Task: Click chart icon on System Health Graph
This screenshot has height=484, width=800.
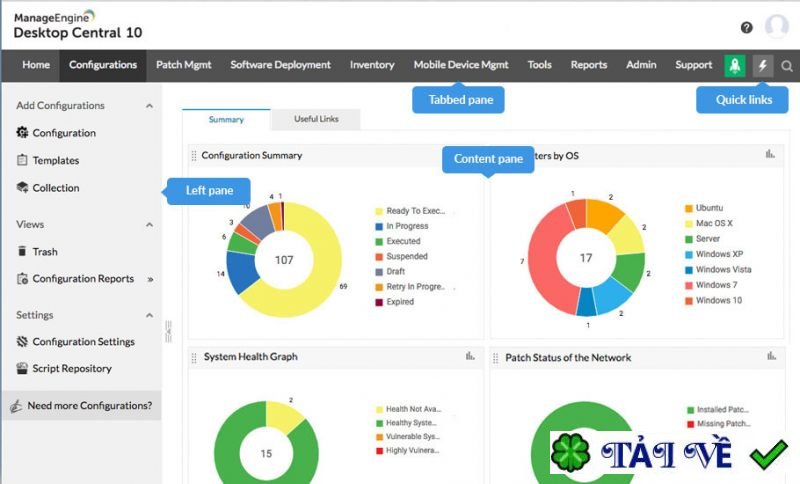Action: coord(470,356)
